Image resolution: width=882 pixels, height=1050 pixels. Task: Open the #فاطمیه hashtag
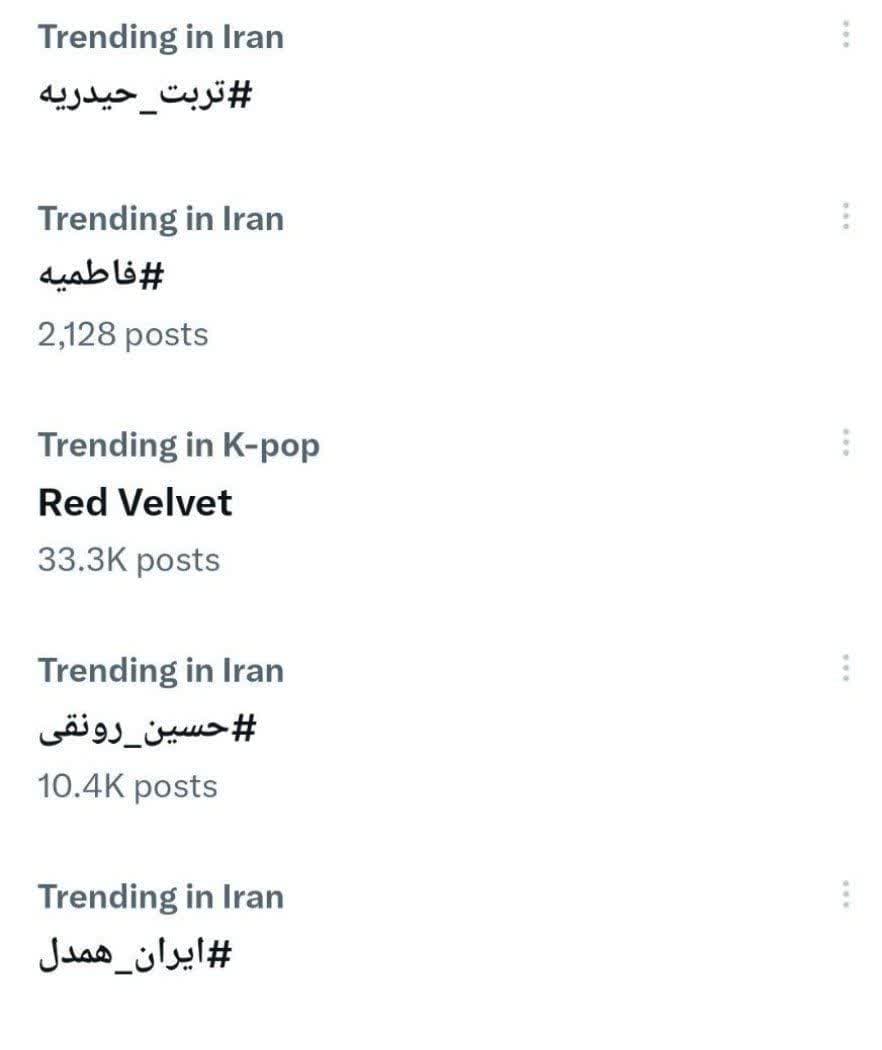coord(100,276)
